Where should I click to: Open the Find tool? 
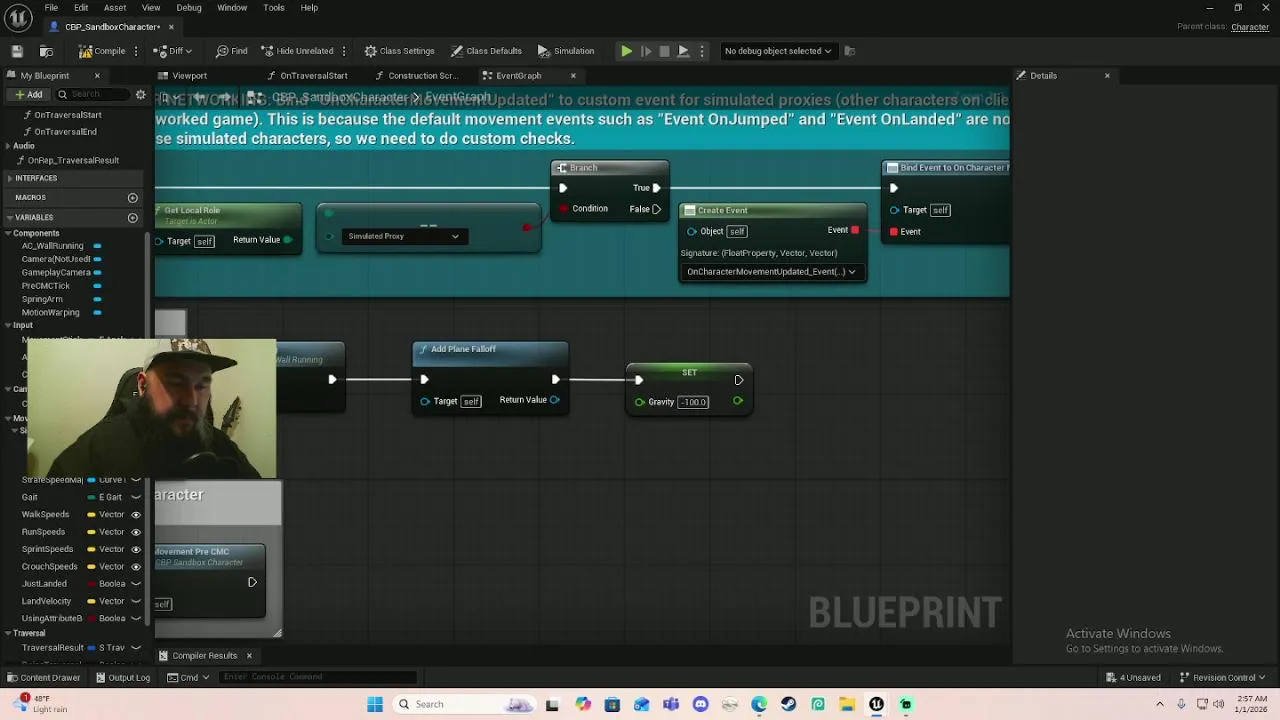(231, 51)
